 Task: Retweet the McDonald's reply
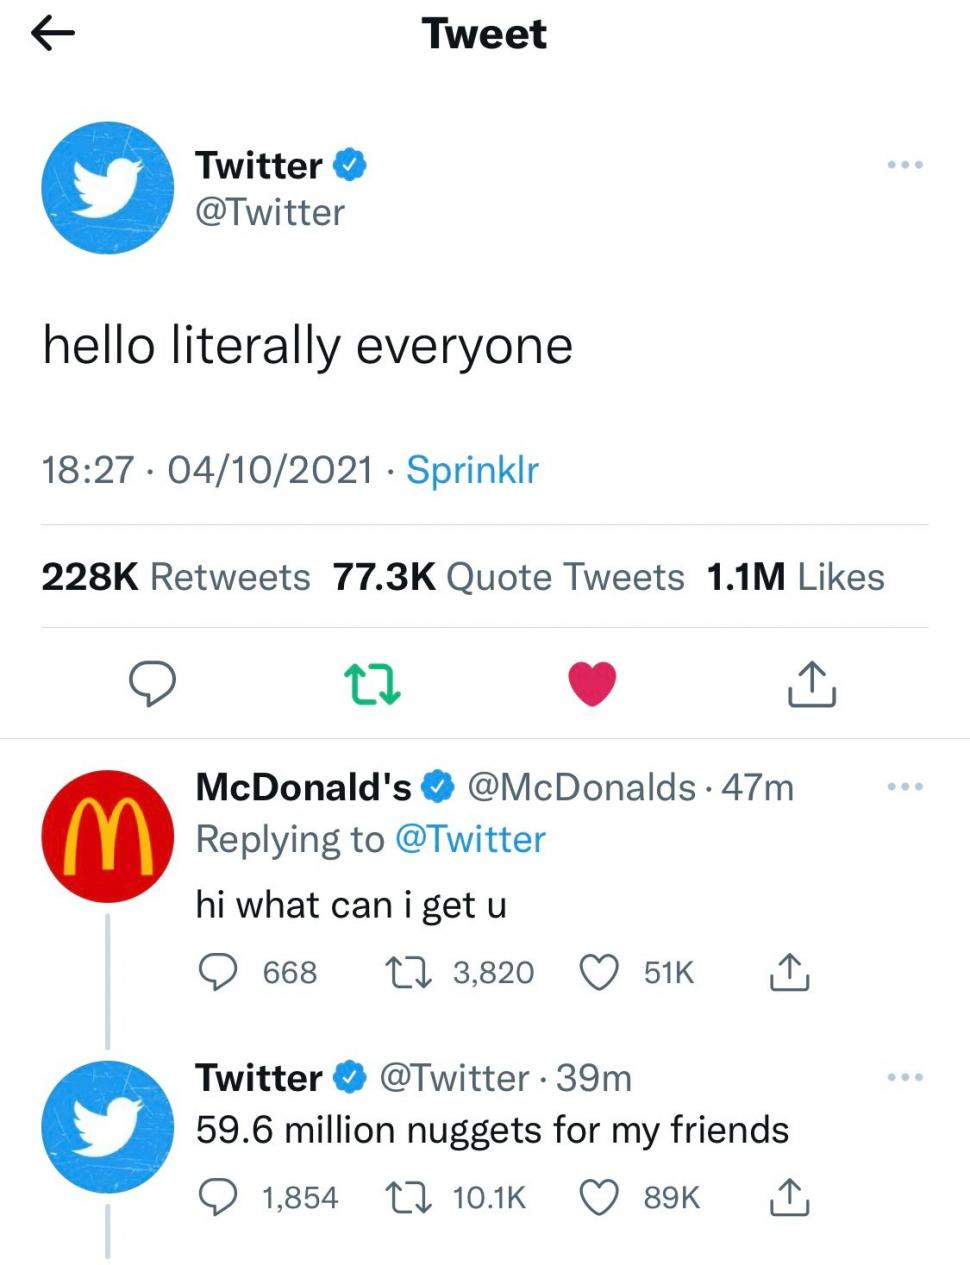coord(407,972)
